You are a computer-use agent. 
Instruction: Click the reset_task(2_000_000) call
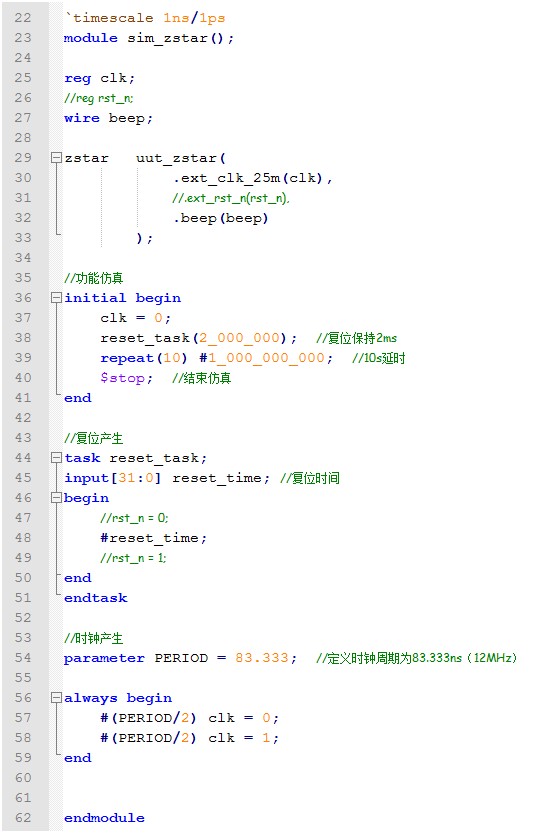pyautogui.click(x=199, y=338)
